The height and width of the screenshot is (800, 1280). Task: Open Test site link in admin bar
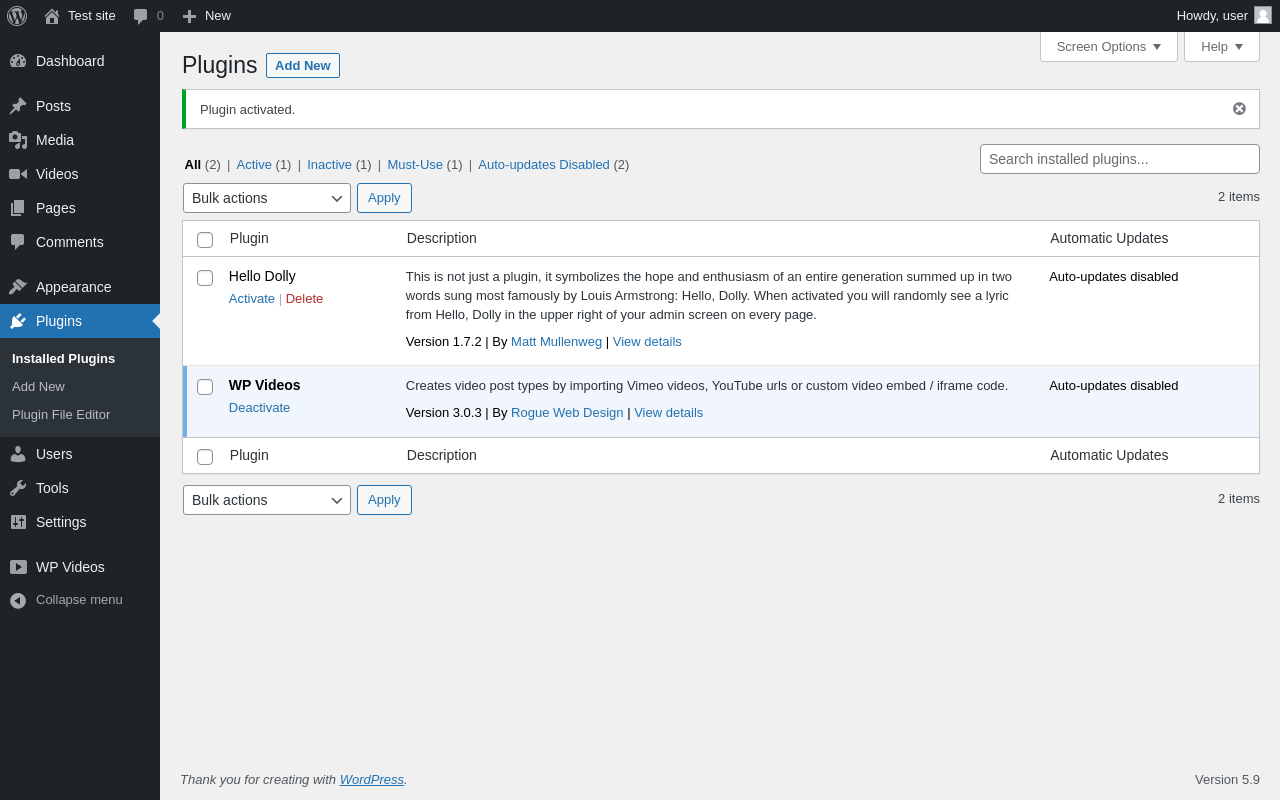click(80, 16)
